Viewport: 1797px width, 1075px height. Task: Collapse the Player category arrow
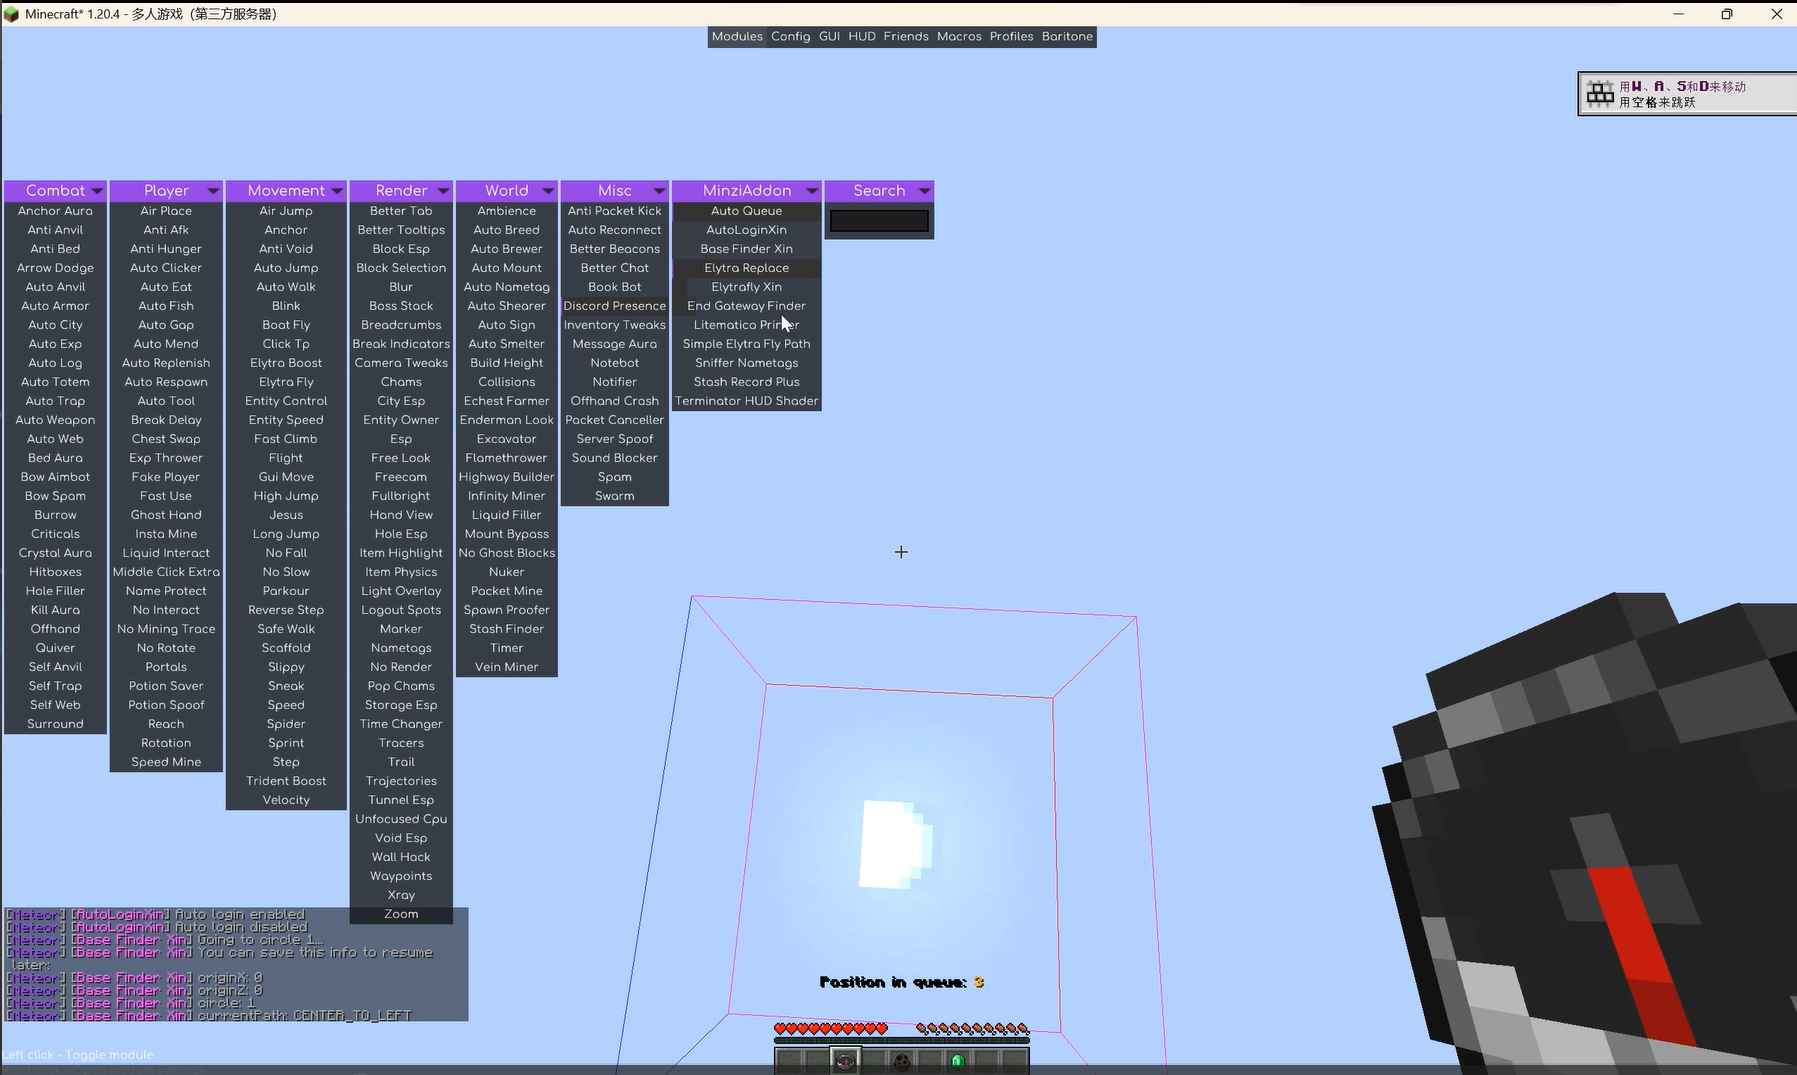tap(213, 191)
